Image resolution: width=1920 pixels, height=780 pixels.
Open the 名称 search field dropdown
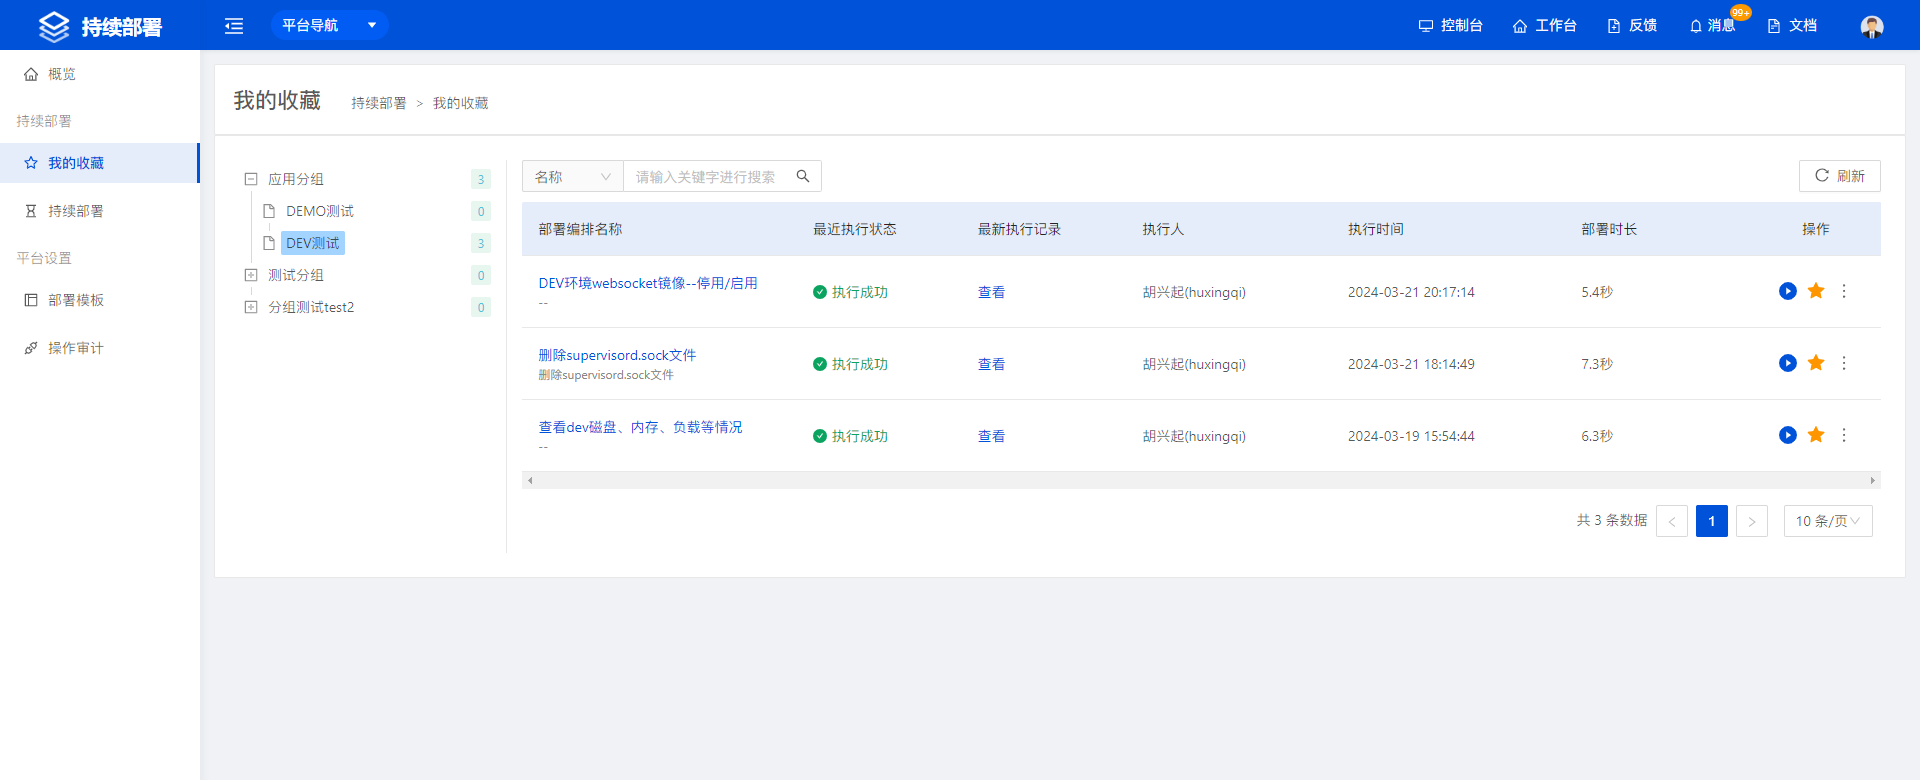pos(573,176)
